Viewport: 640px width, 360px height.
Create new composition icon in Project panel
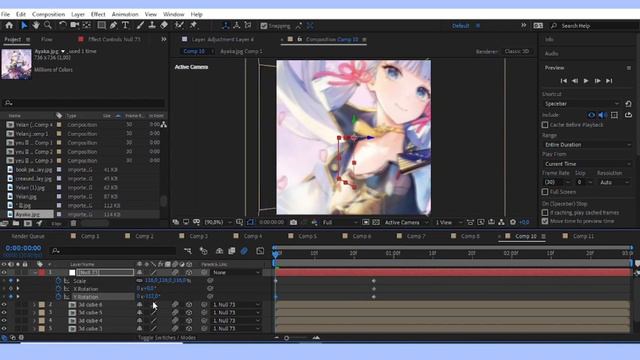tap(28, 223)
